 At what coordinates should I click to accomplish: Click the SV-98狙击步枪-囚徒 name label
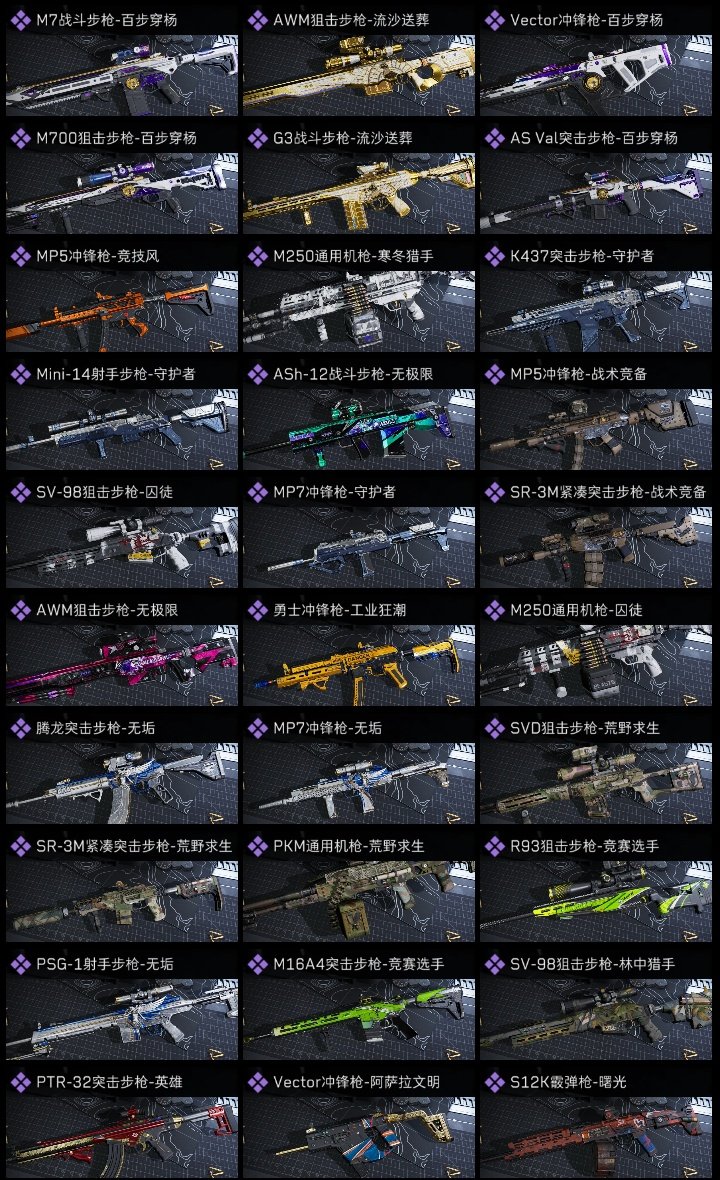[x=105, y=492]
